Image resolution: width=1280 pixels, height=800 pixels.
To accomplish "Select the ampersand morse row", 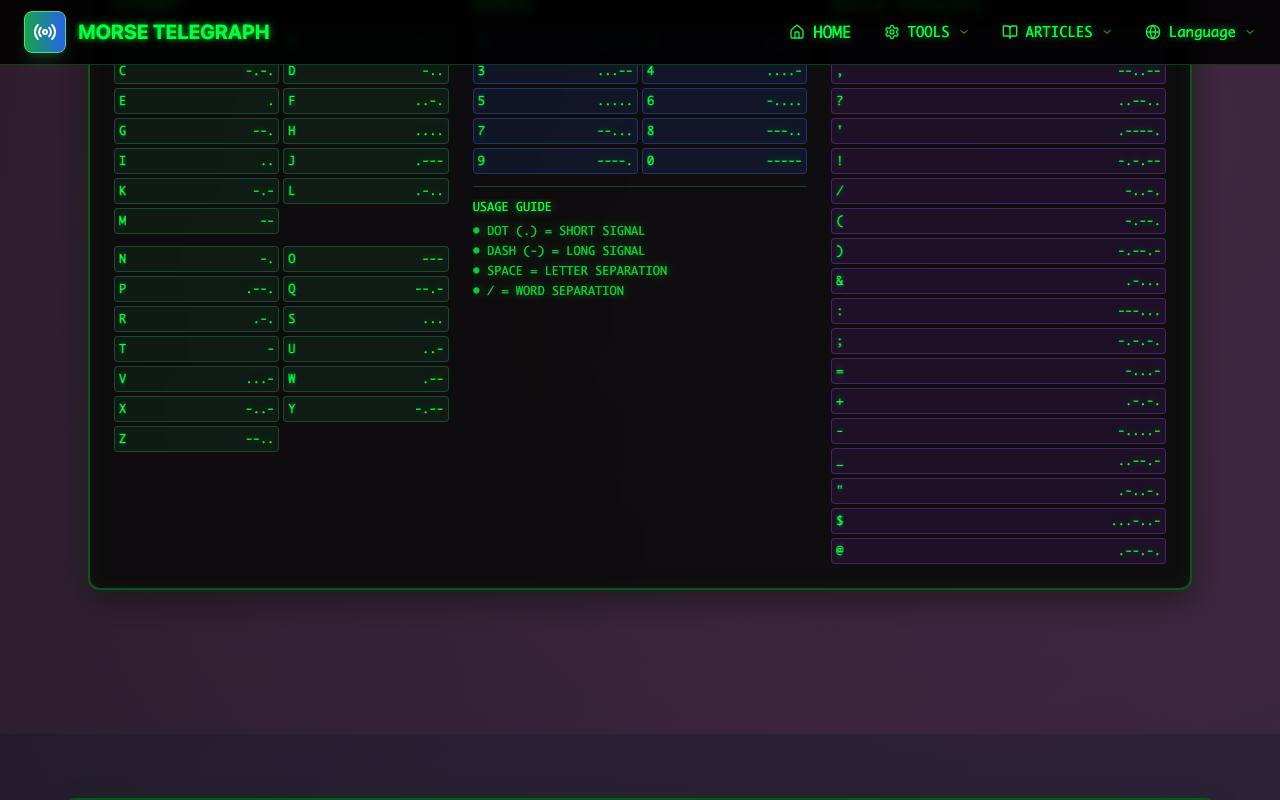I will point(998,281).
